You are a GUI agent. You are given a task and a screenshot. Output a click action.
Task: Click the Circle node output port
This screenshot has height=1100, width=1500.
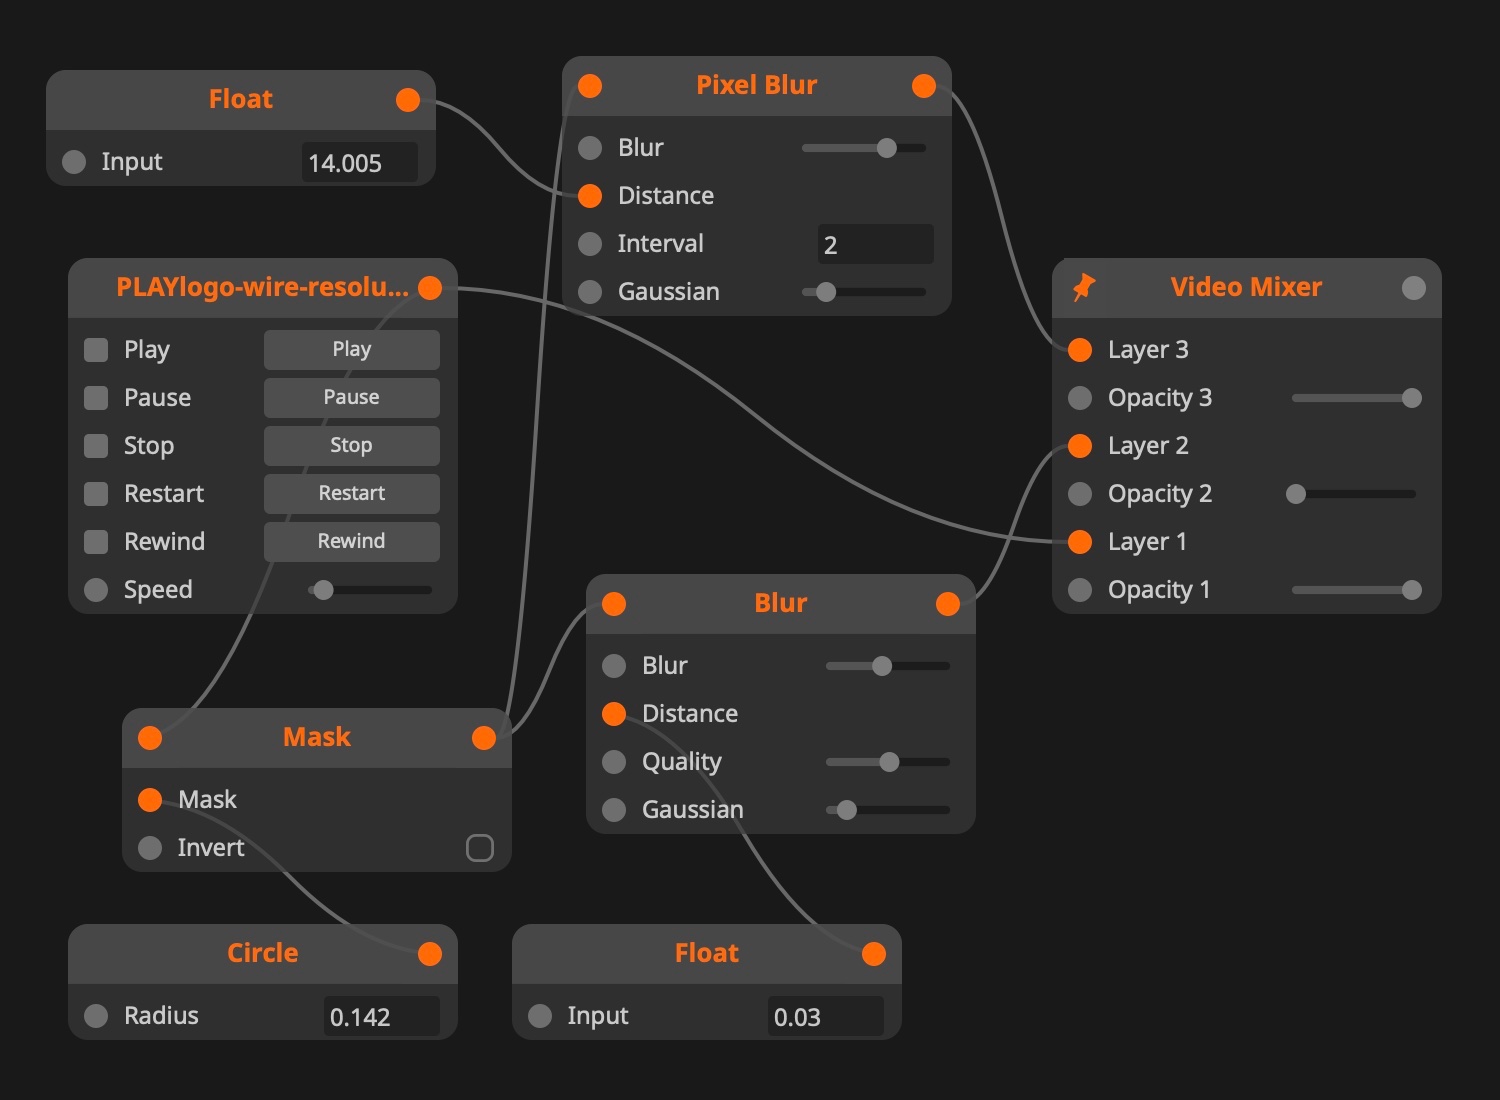pyautogui.click(x=430, y=954)
